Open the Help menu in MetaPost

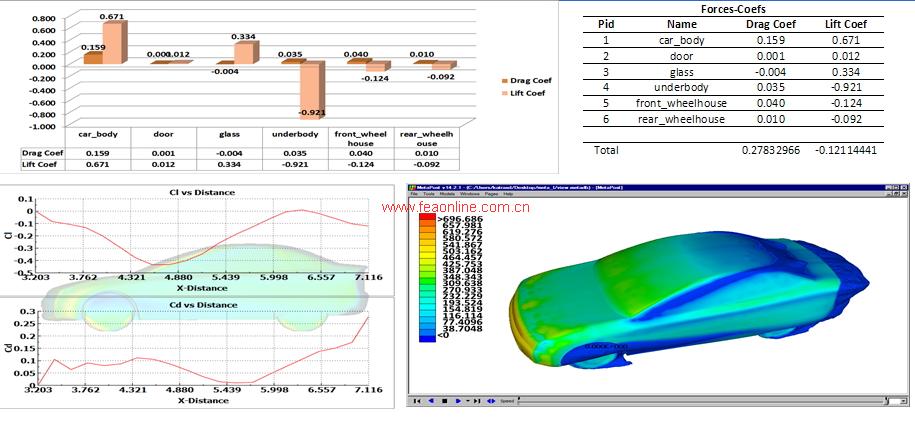click(508, 194)
